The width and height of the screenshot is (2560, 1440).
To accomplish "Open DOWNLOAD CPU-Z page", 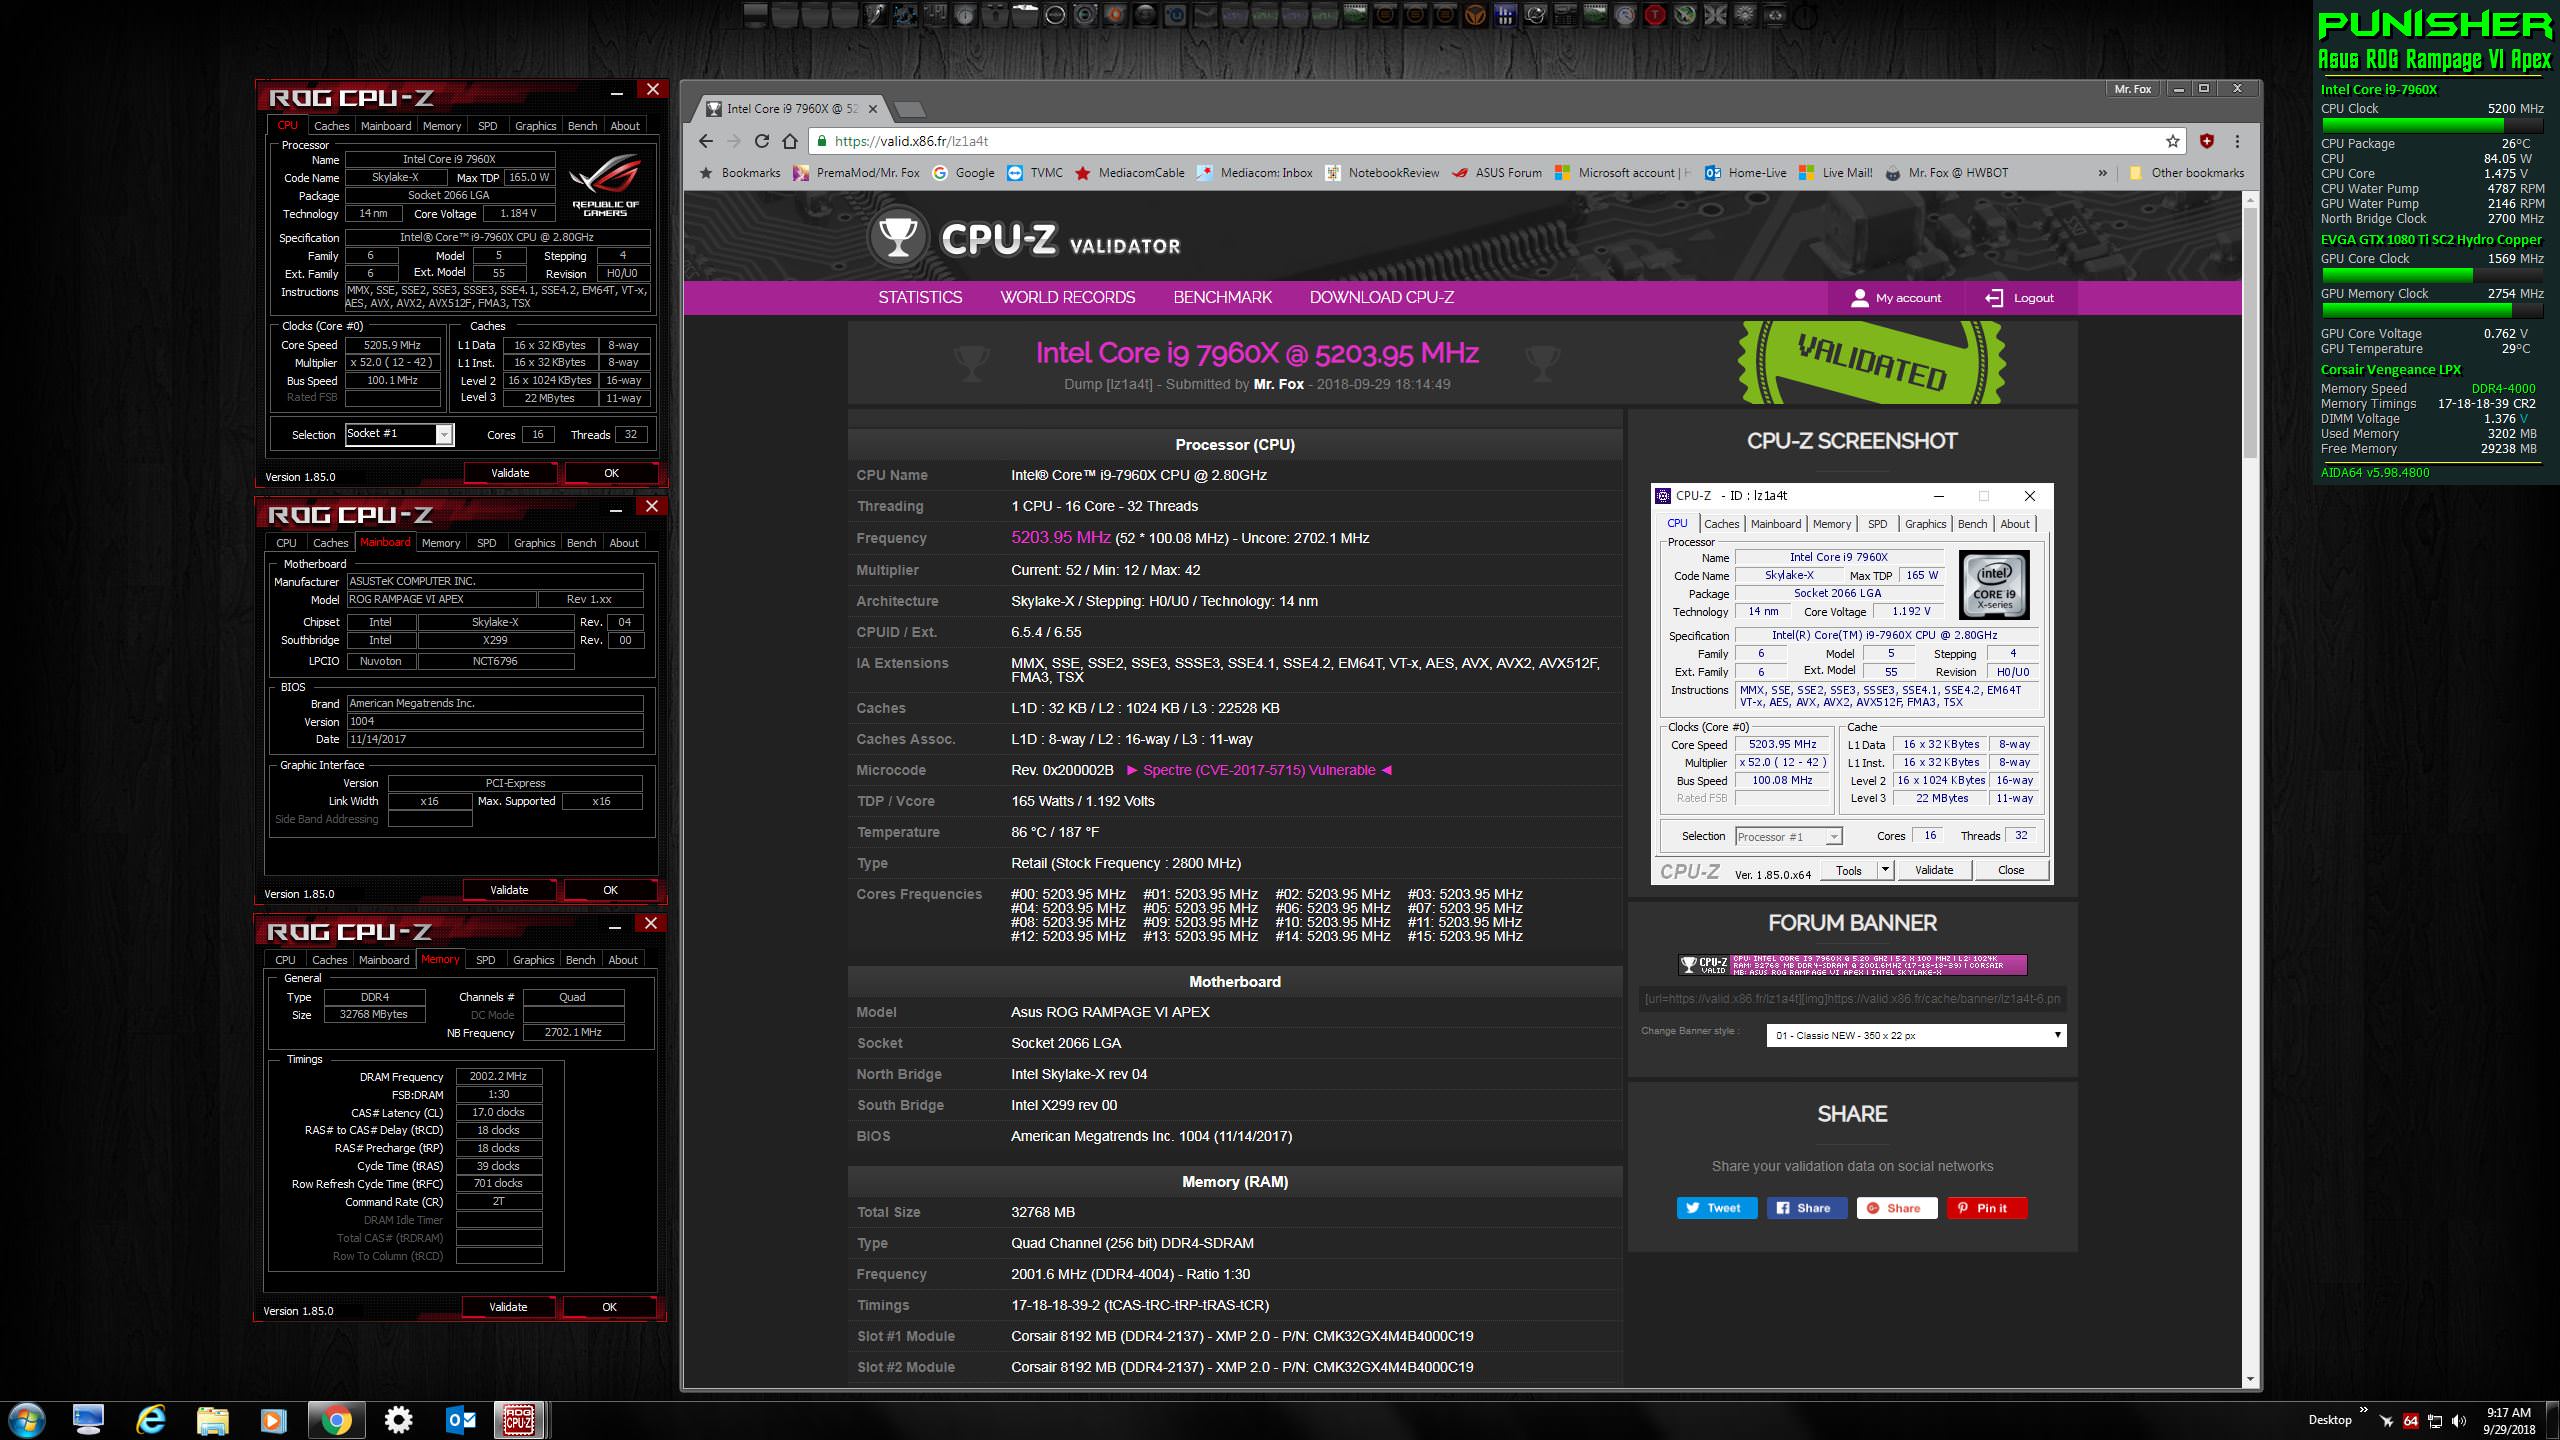I will tap(1381, 297).
